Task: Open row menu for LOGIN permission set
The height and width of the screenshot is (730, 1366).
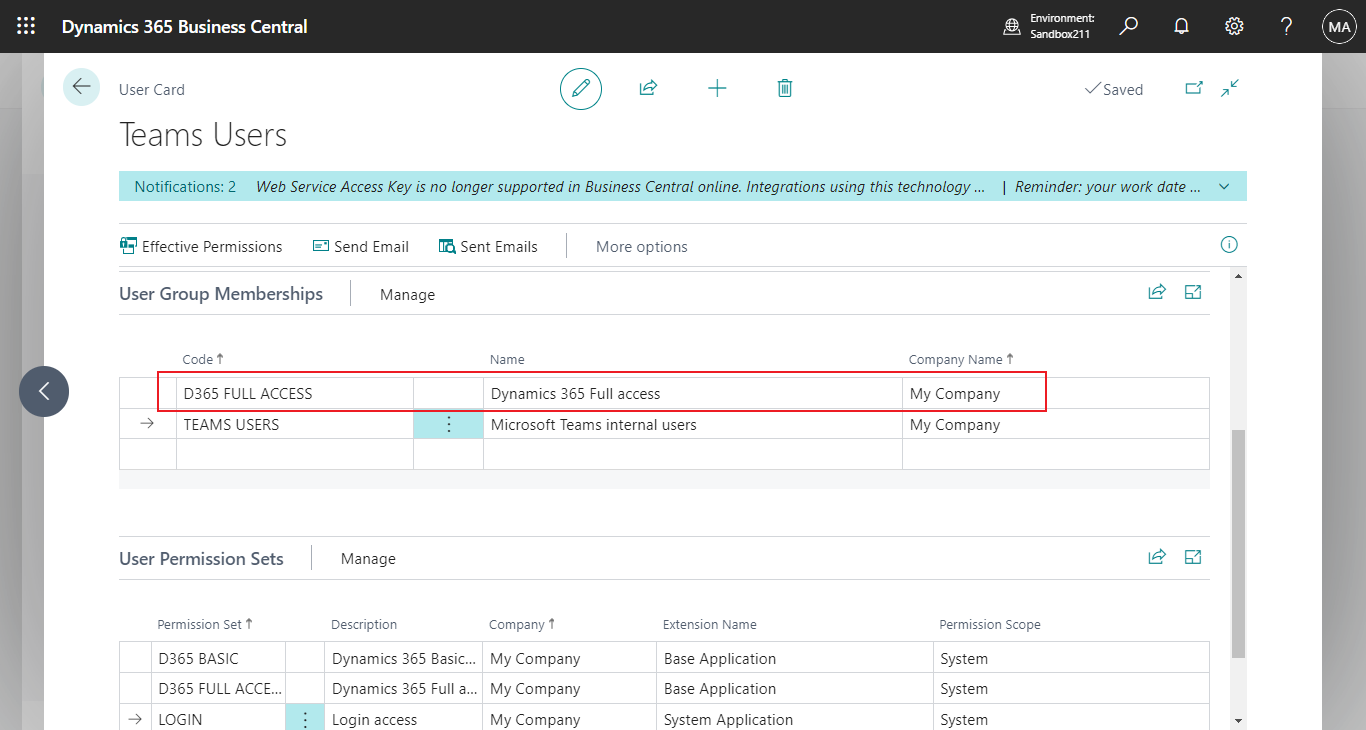Action: [x=305, y=719]
